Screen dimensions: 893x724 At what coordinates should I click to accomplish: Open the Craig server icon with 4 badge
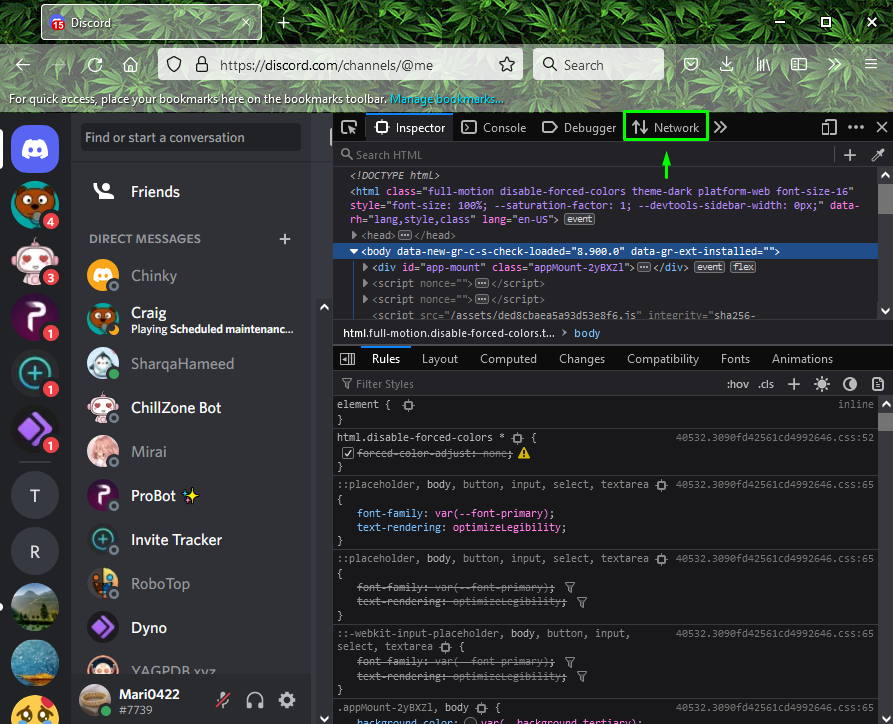pos(35,204)
